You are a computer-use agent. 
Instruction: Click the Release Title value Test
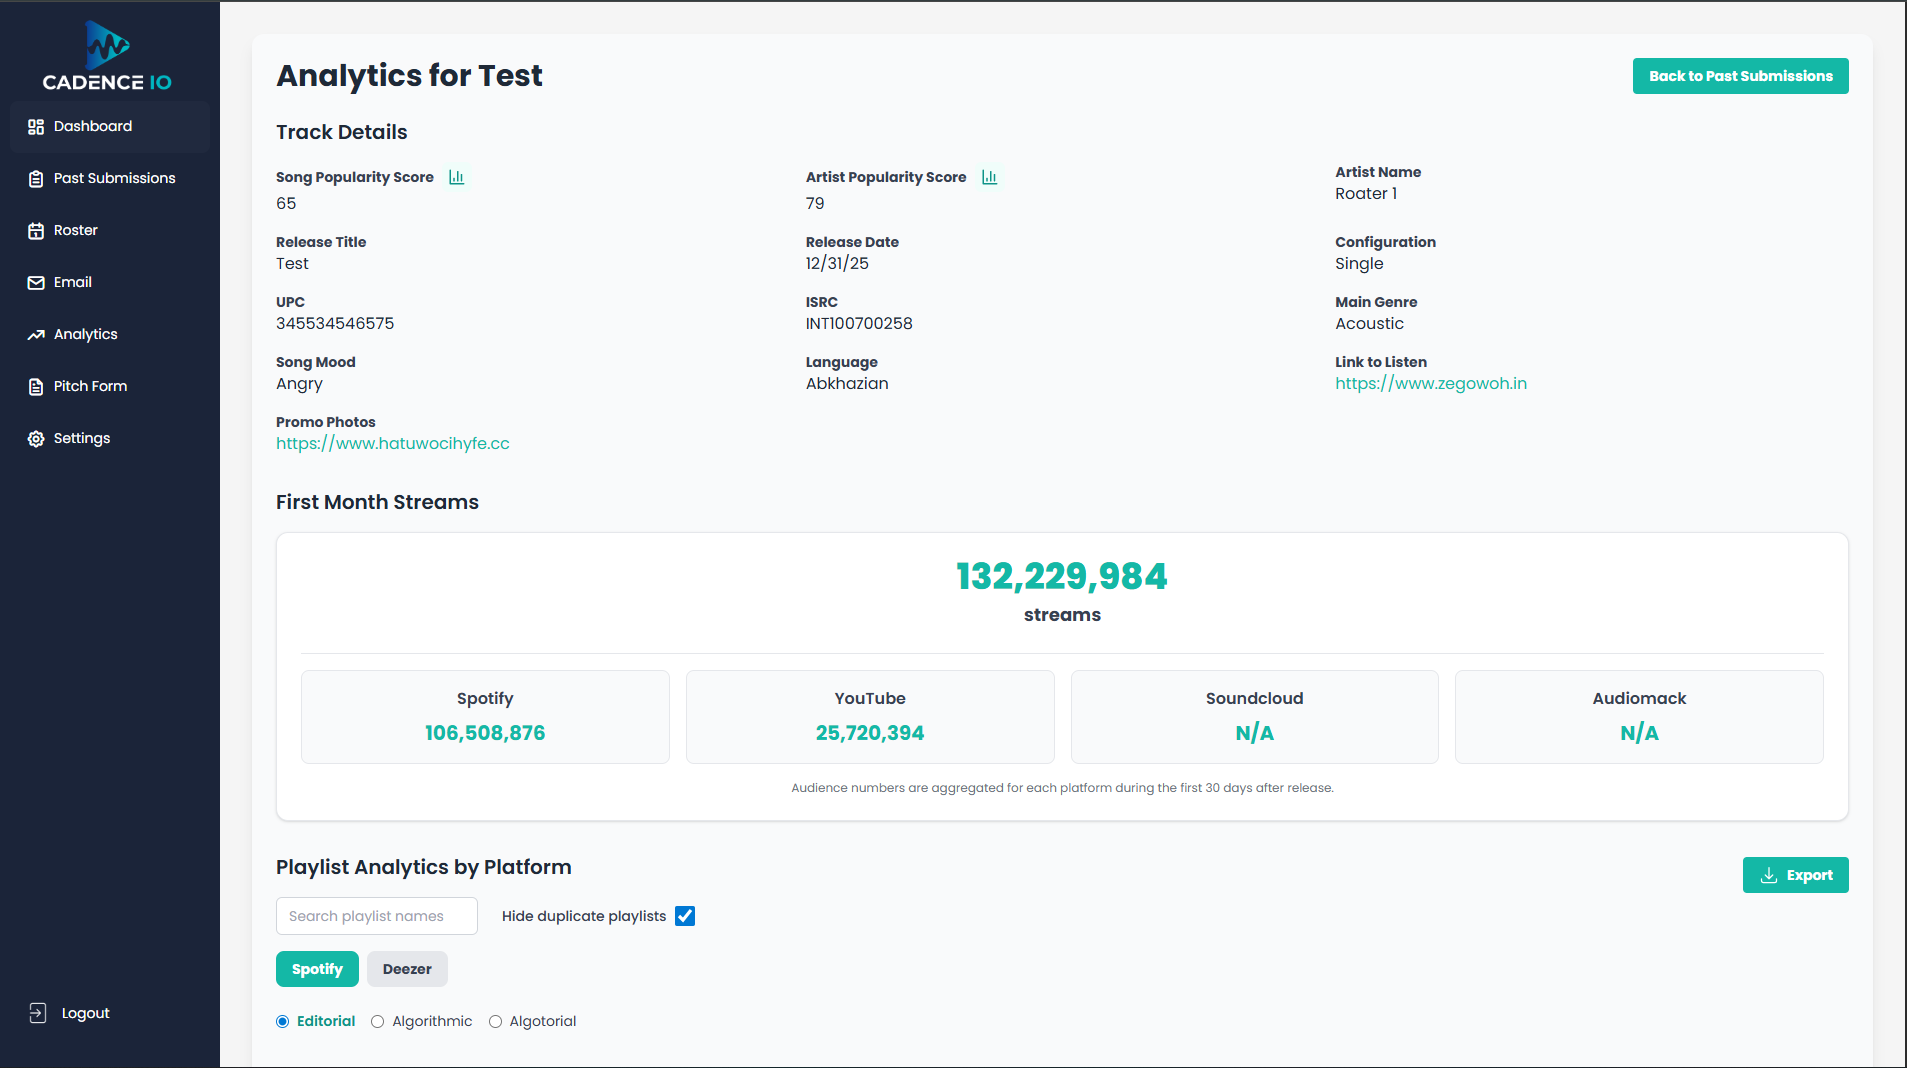(292, 263)
